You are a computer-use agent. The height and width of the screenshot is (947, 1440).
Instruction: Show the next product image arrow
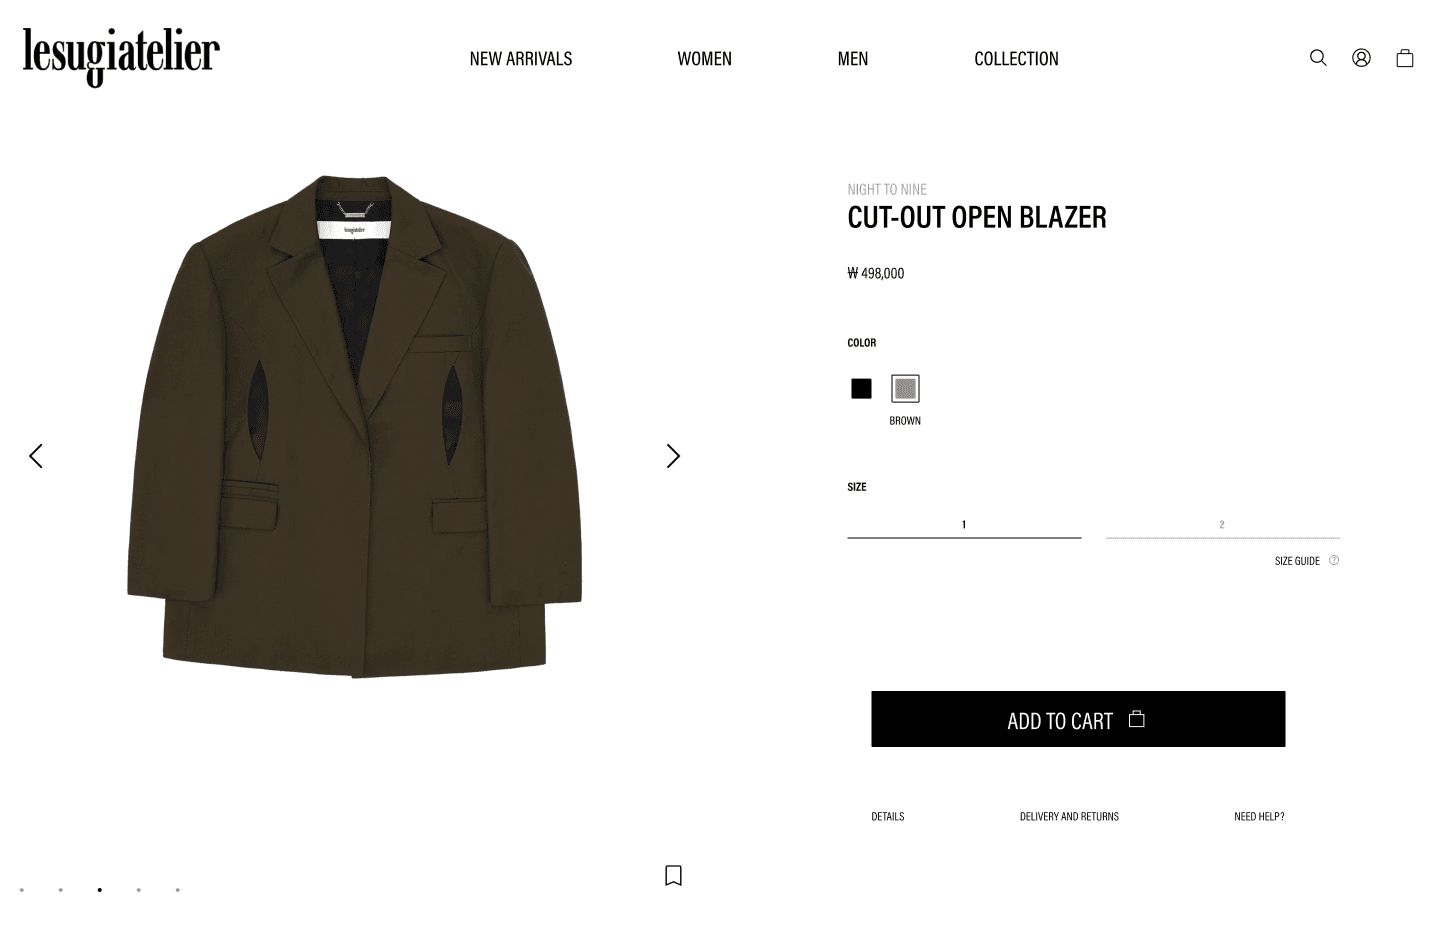pyautogui.click(x=673, y=456)
